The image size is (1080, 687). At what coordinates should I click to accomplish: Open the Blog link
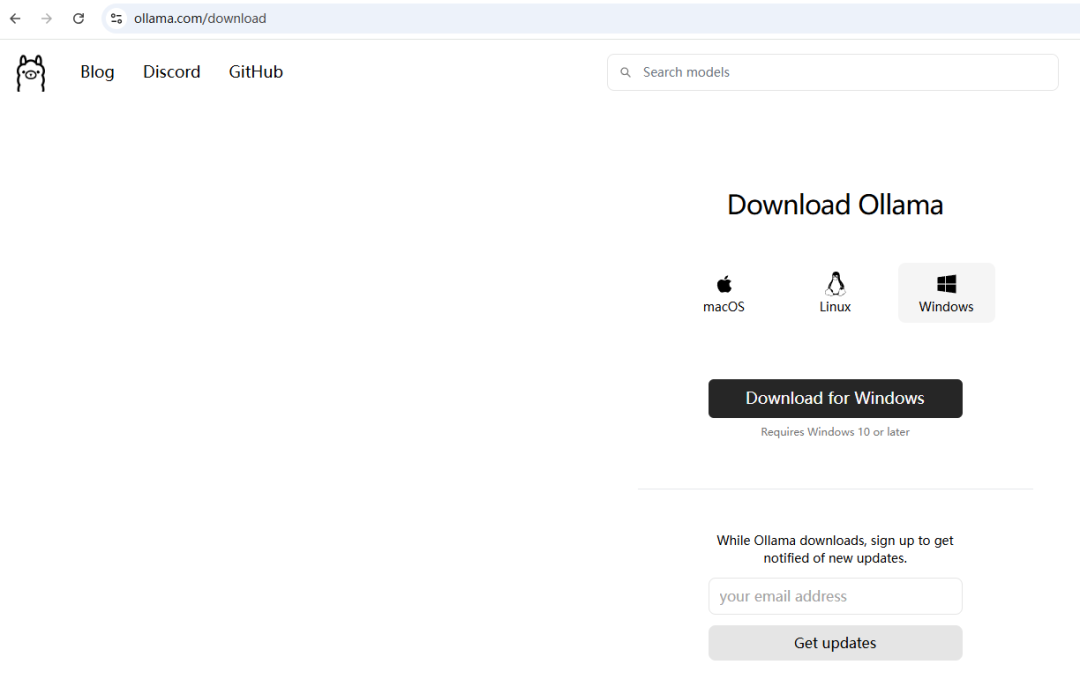97,72
